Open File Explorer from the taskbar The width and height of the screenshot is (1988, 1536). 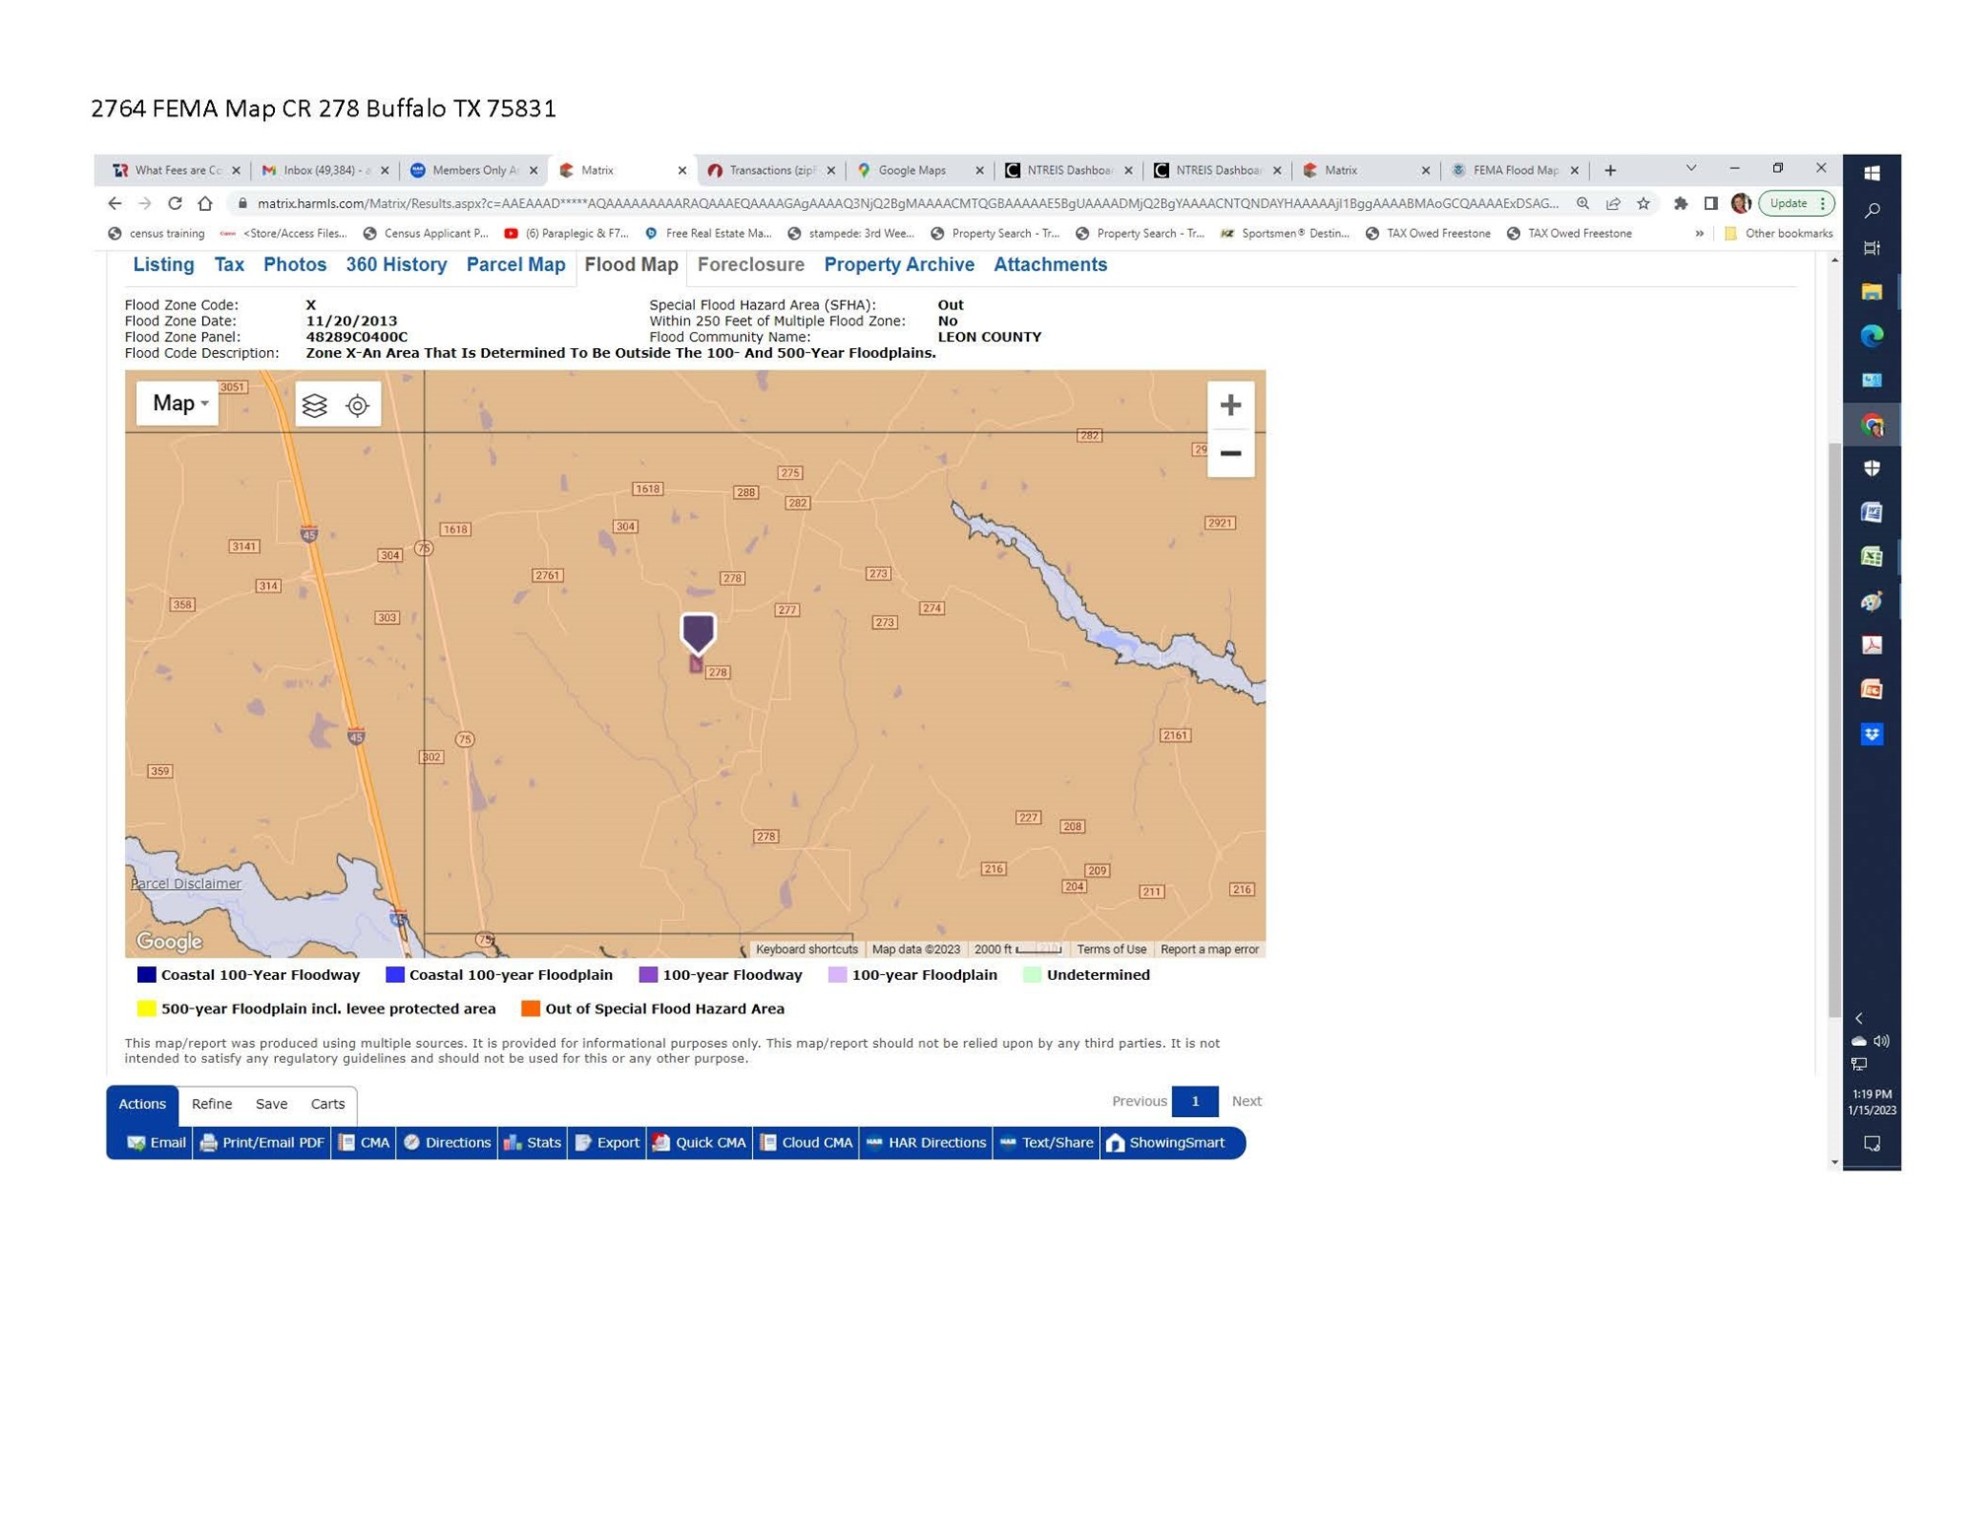1872,292
